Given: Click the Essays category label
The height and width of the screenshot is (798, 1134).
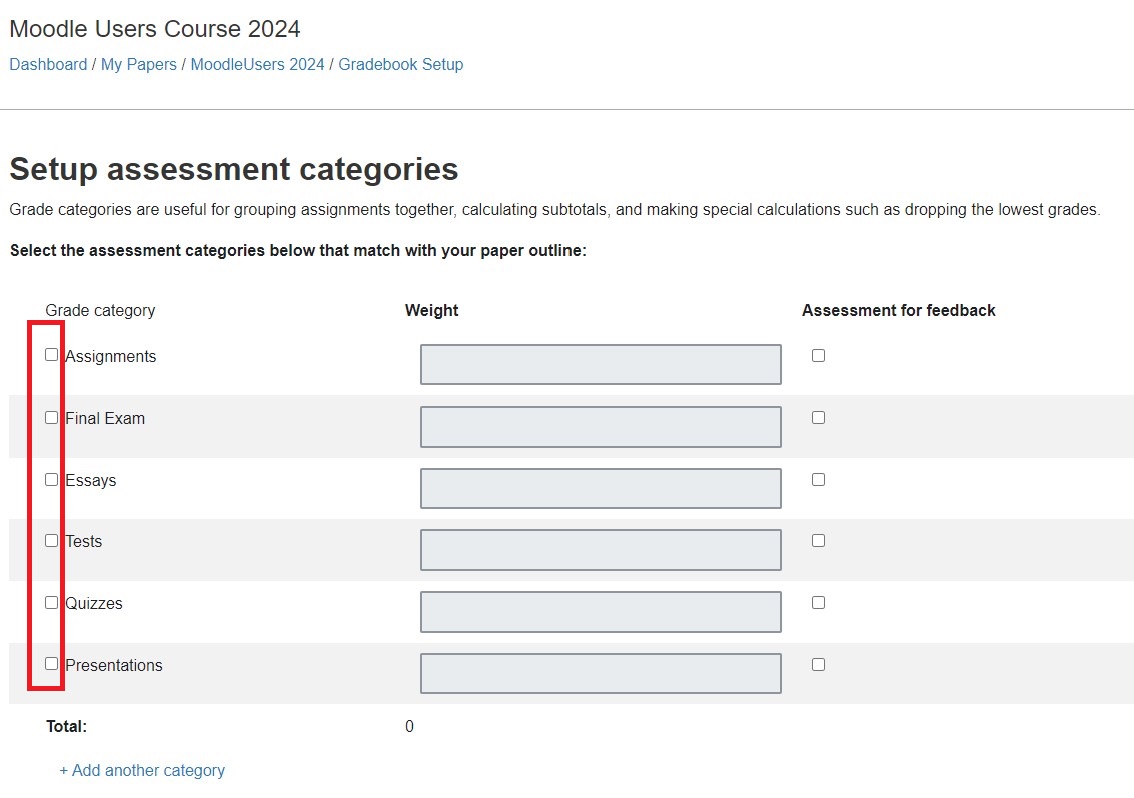Looking at the screenshot, I should click(90, 481).
